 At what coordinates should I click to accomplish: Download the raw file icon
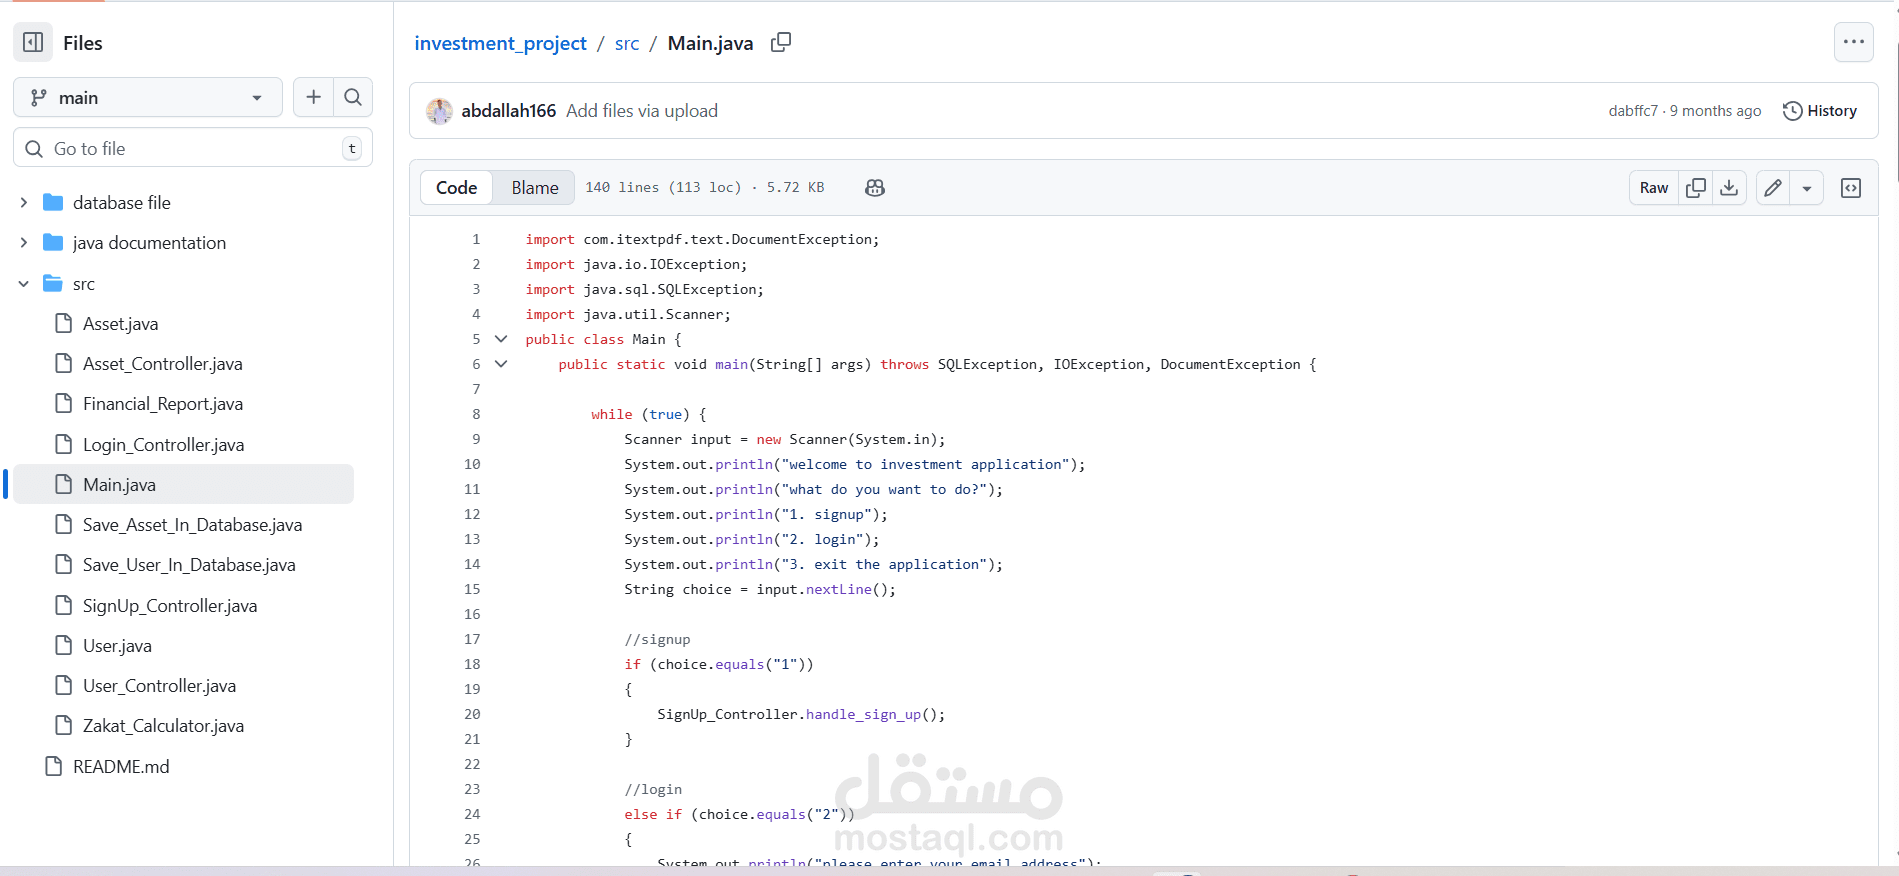pos(1729,187)
